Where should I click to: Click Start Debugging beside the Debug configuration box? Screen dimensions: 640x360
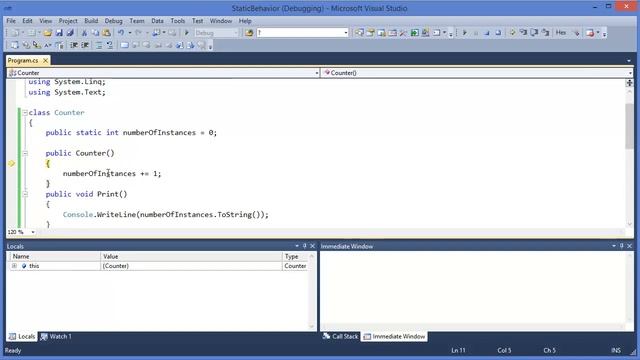187,33
